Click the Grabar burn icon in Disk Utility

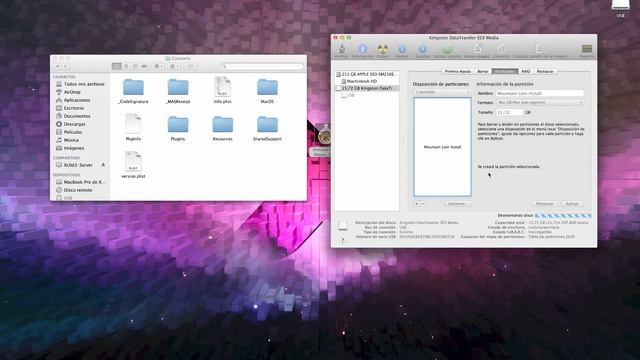click(x=382, y=49)
